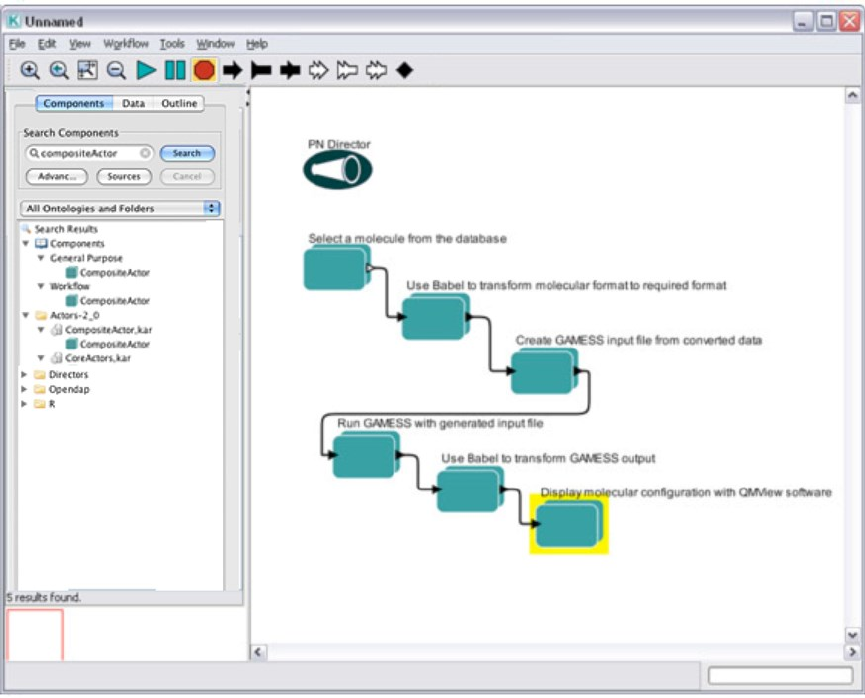865x698 pixels.
Task: Select the highlighted QMView display actor
Action: [x=569, y=524]
